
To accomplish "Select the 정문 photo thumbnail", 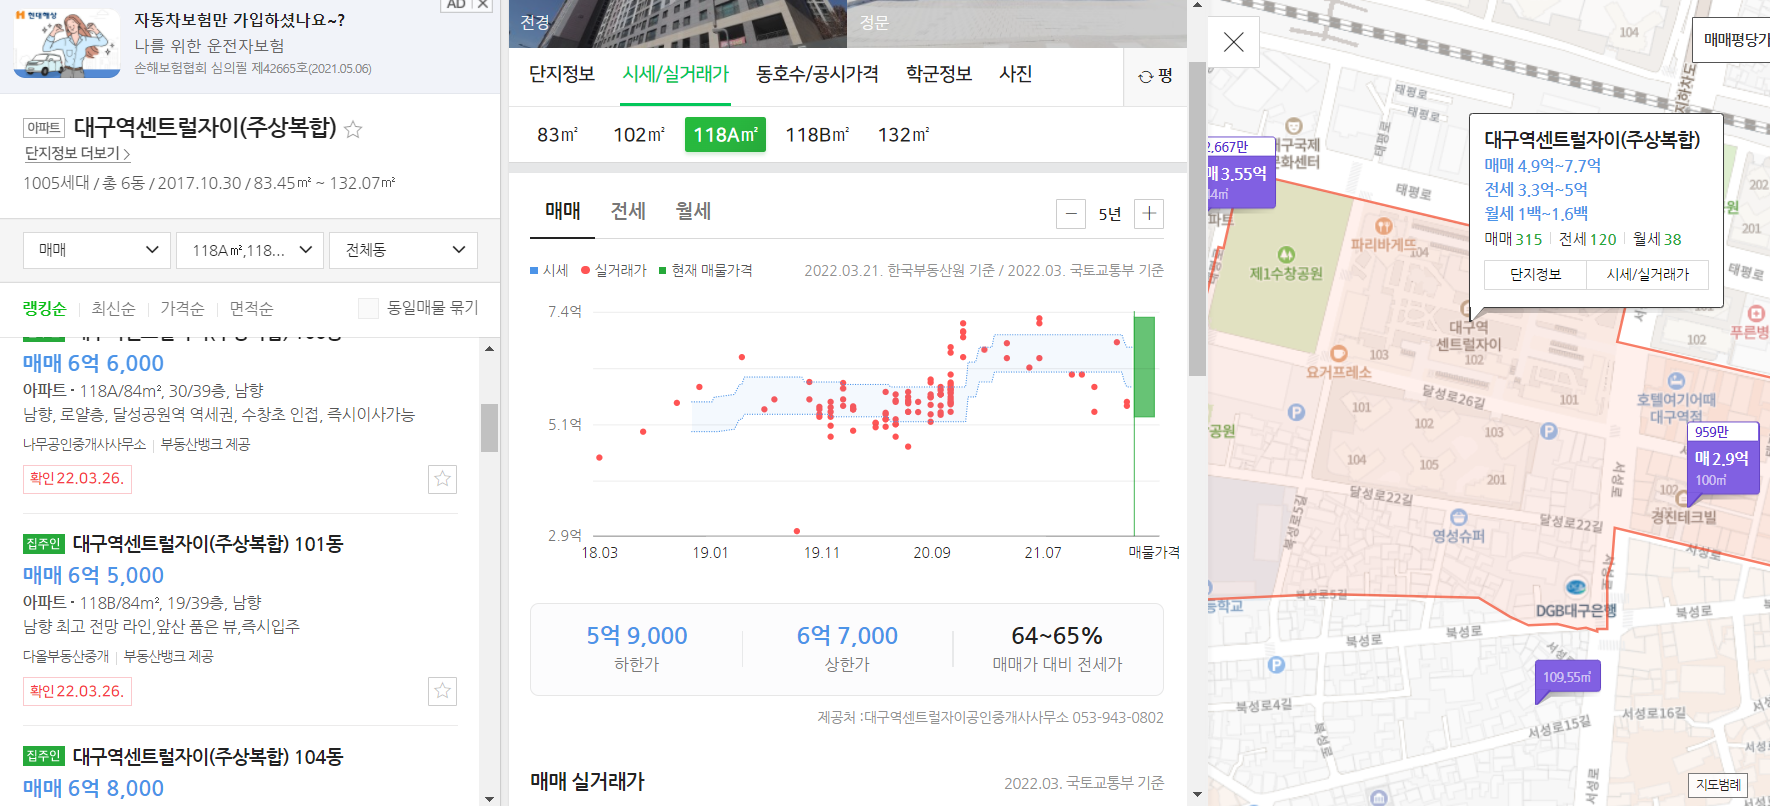I will pyautogui.click(x=1017, y=24).
